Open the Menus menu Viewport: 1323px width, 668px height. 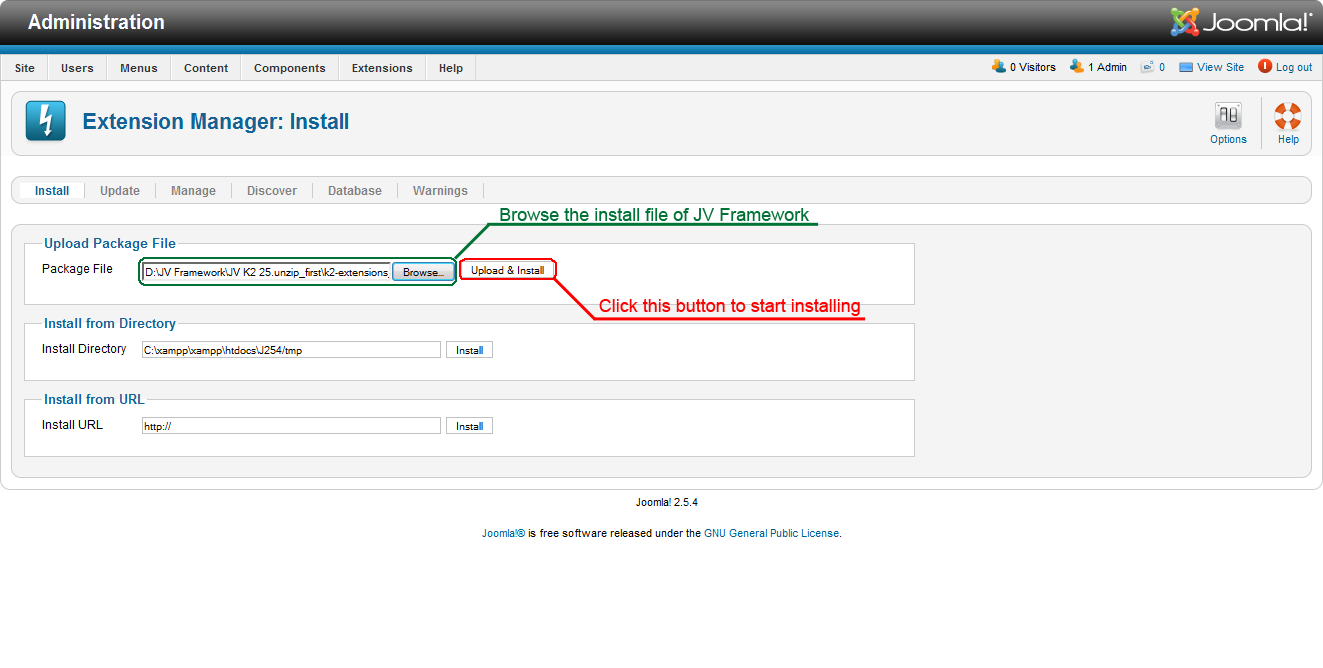pos(139,68)
